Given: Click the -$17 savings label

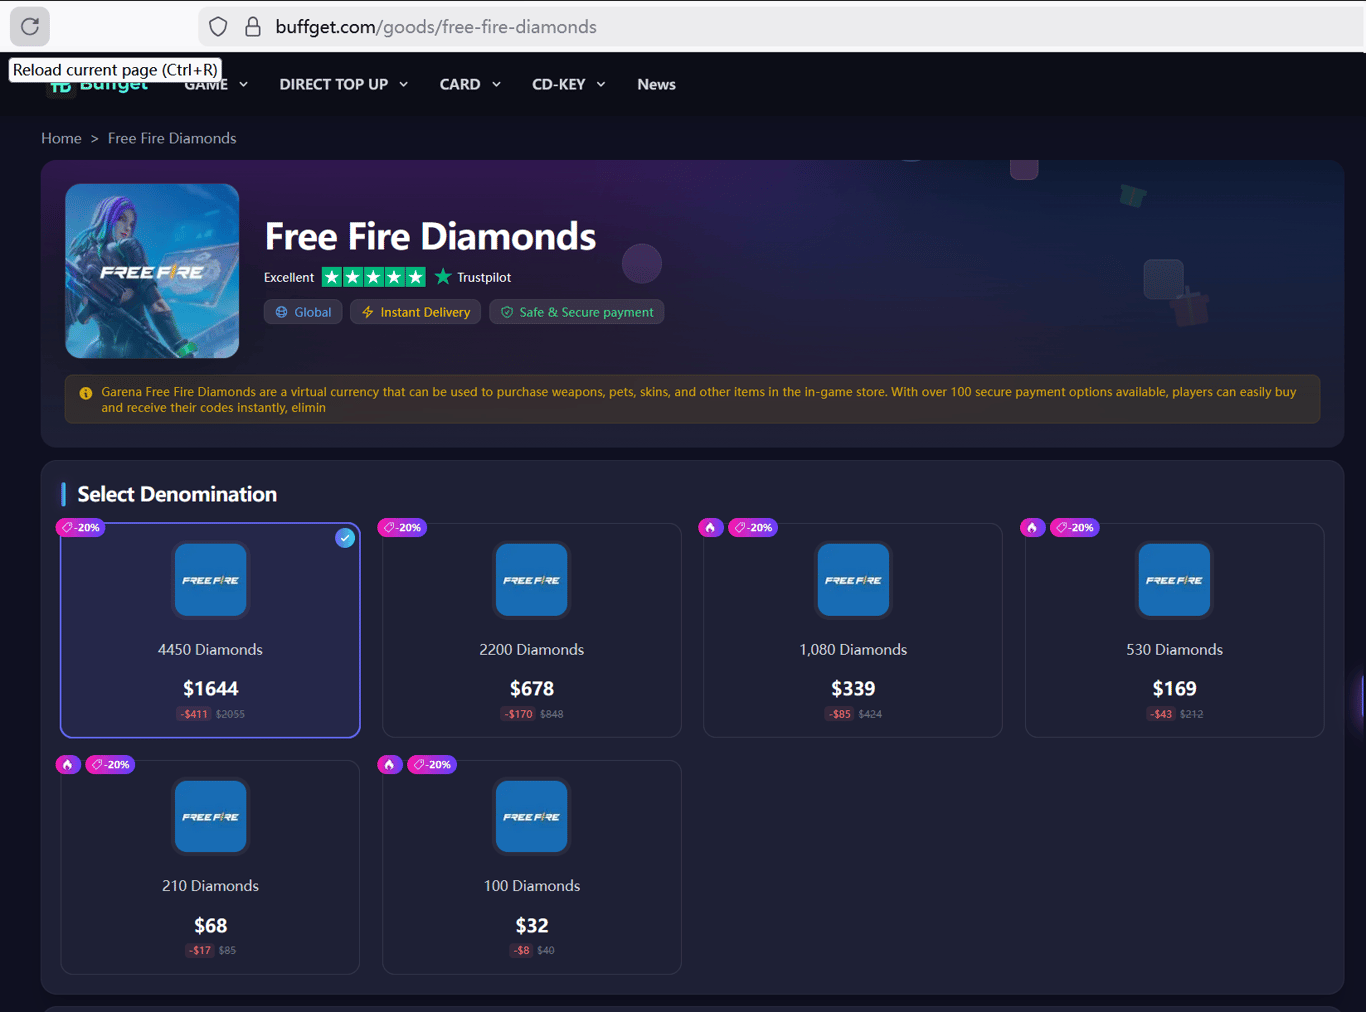Looking at the screenshot, I should click(200, 950).
